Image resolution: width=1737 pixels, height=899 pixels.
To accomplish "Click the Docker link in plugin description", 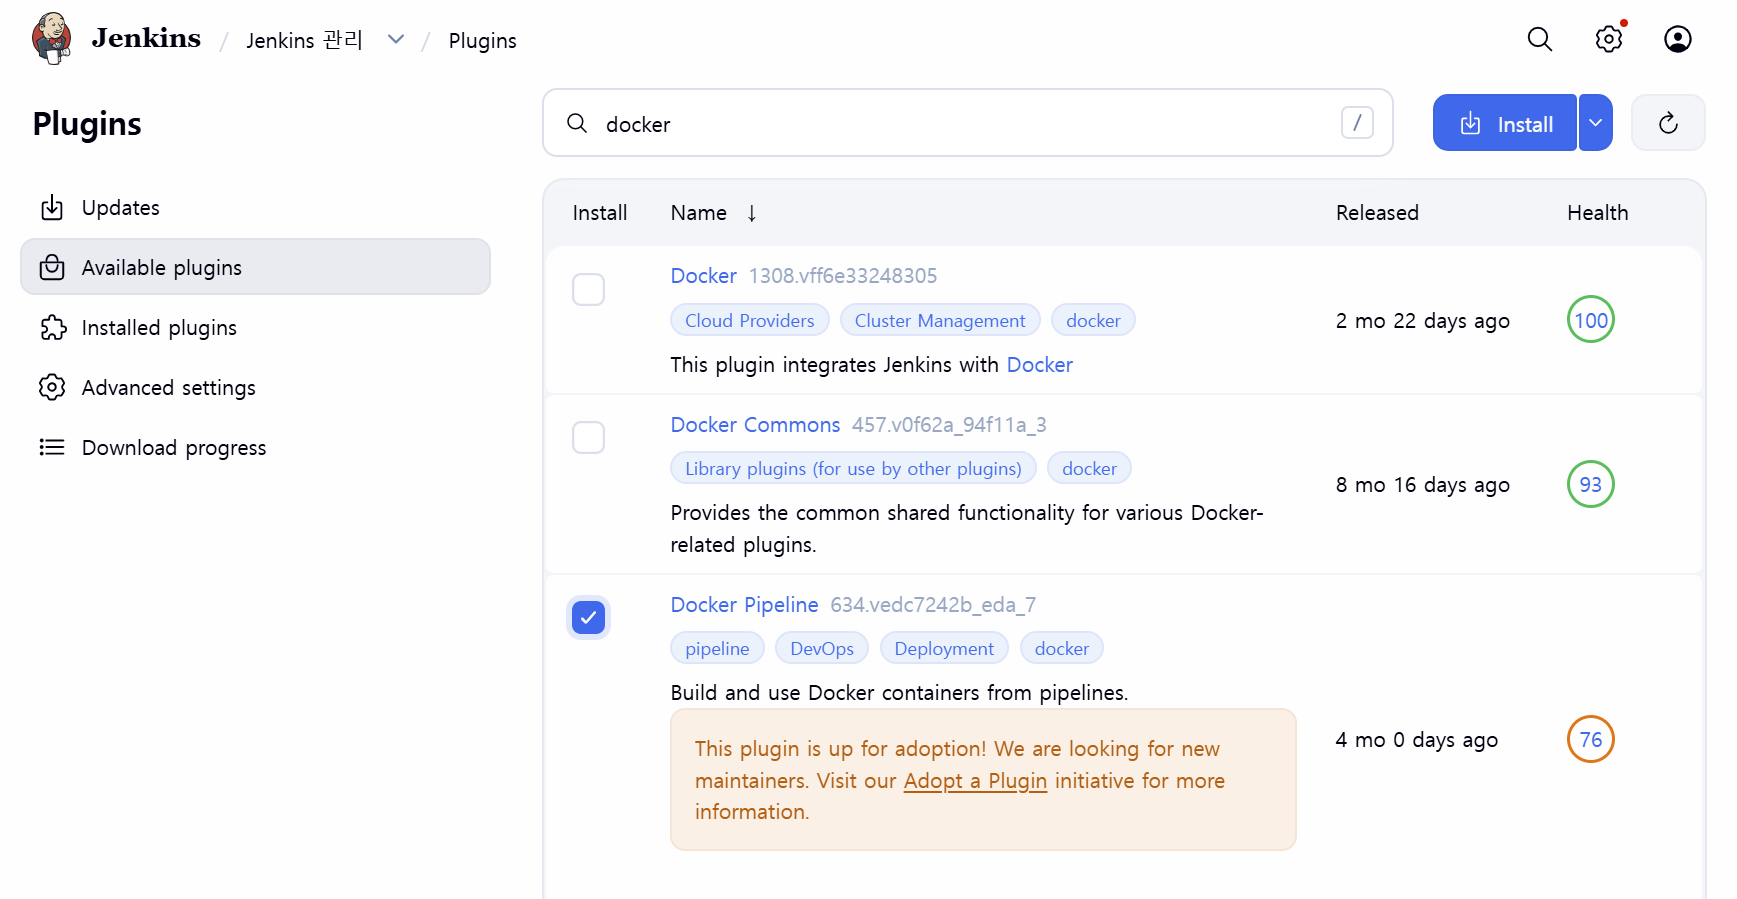I will pyautogui.click(x=1040, y=365).
